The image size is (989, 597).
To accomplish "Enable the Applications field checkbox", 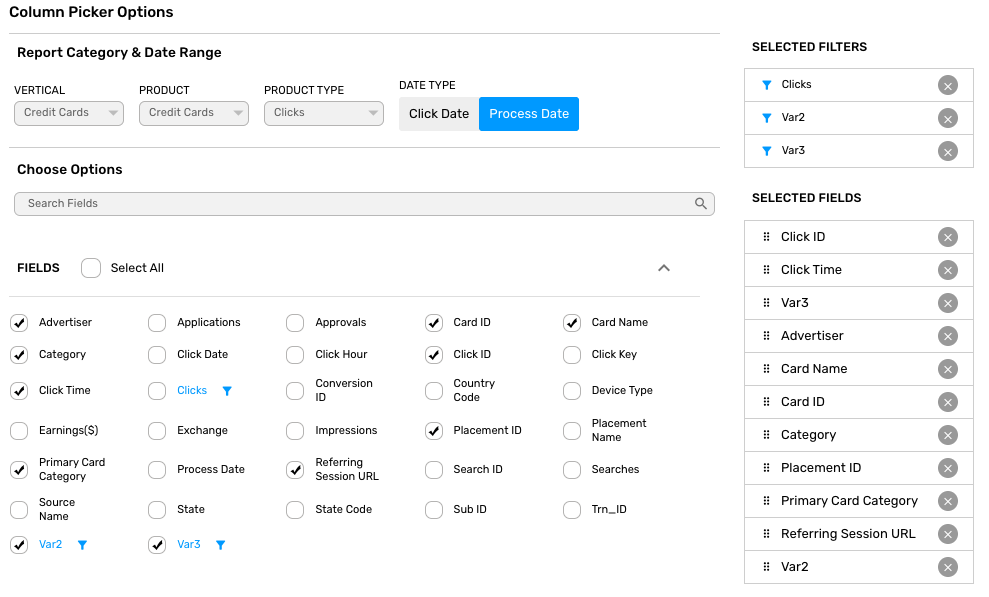I will click(x=157, y=323).
